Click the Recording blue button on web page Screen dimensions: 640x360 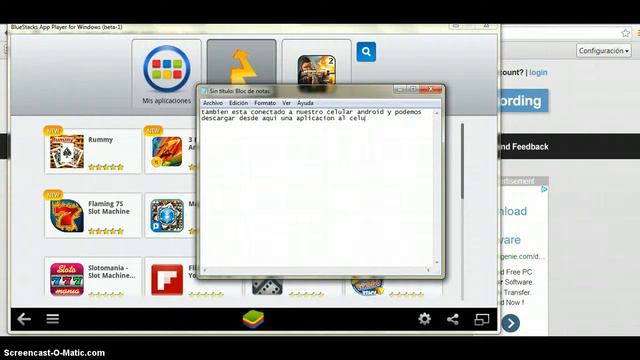click(x=524, y=101)
